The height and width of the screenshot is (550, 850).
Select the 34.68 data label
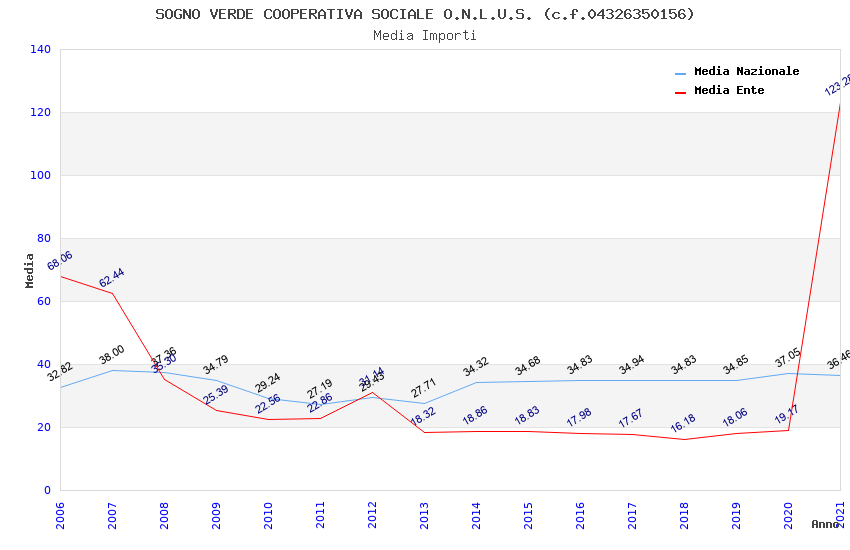(x=527, y=366)
